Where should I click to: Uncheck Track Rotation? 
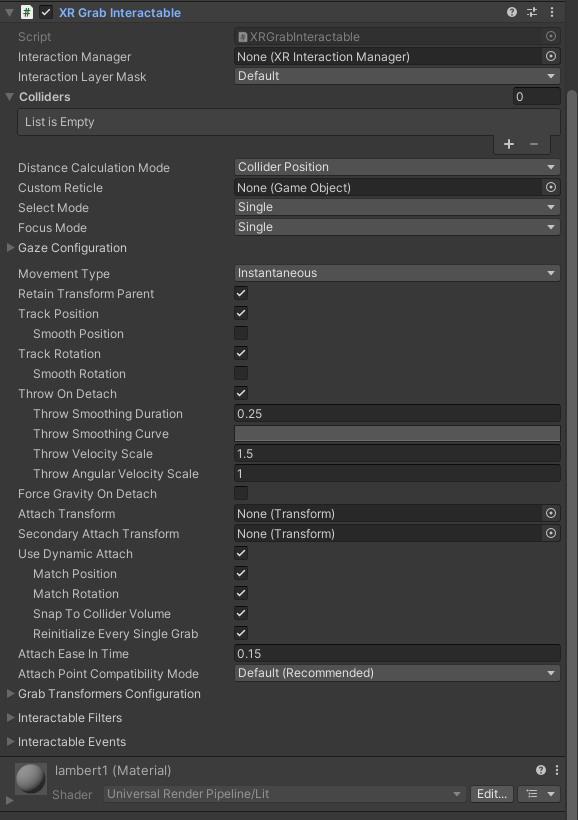[x=241, y=353]
